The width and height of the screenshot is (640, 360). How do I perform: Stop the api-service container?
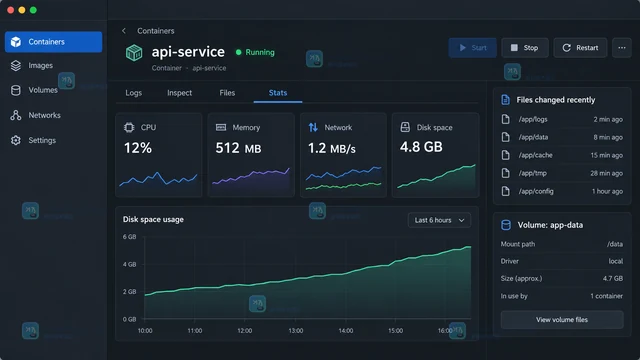pos(524,48)
